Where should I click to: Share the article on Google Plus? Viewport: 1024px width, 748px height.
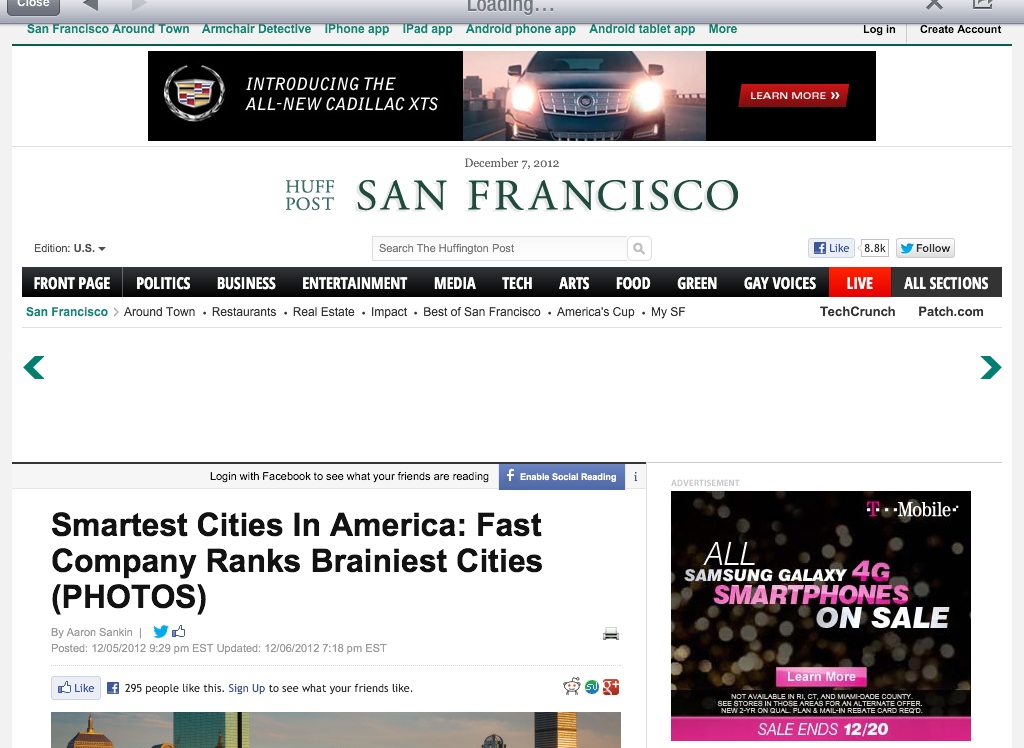pos(611,687)
